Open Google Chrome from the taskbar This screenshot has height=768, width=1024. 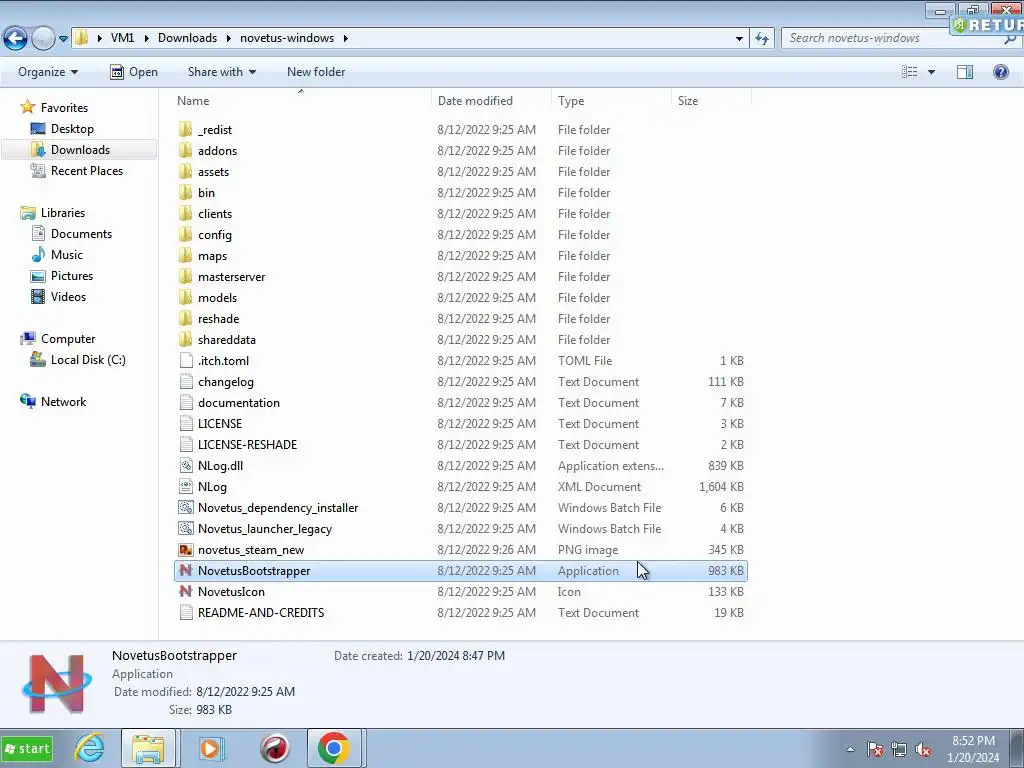point(334,748)
